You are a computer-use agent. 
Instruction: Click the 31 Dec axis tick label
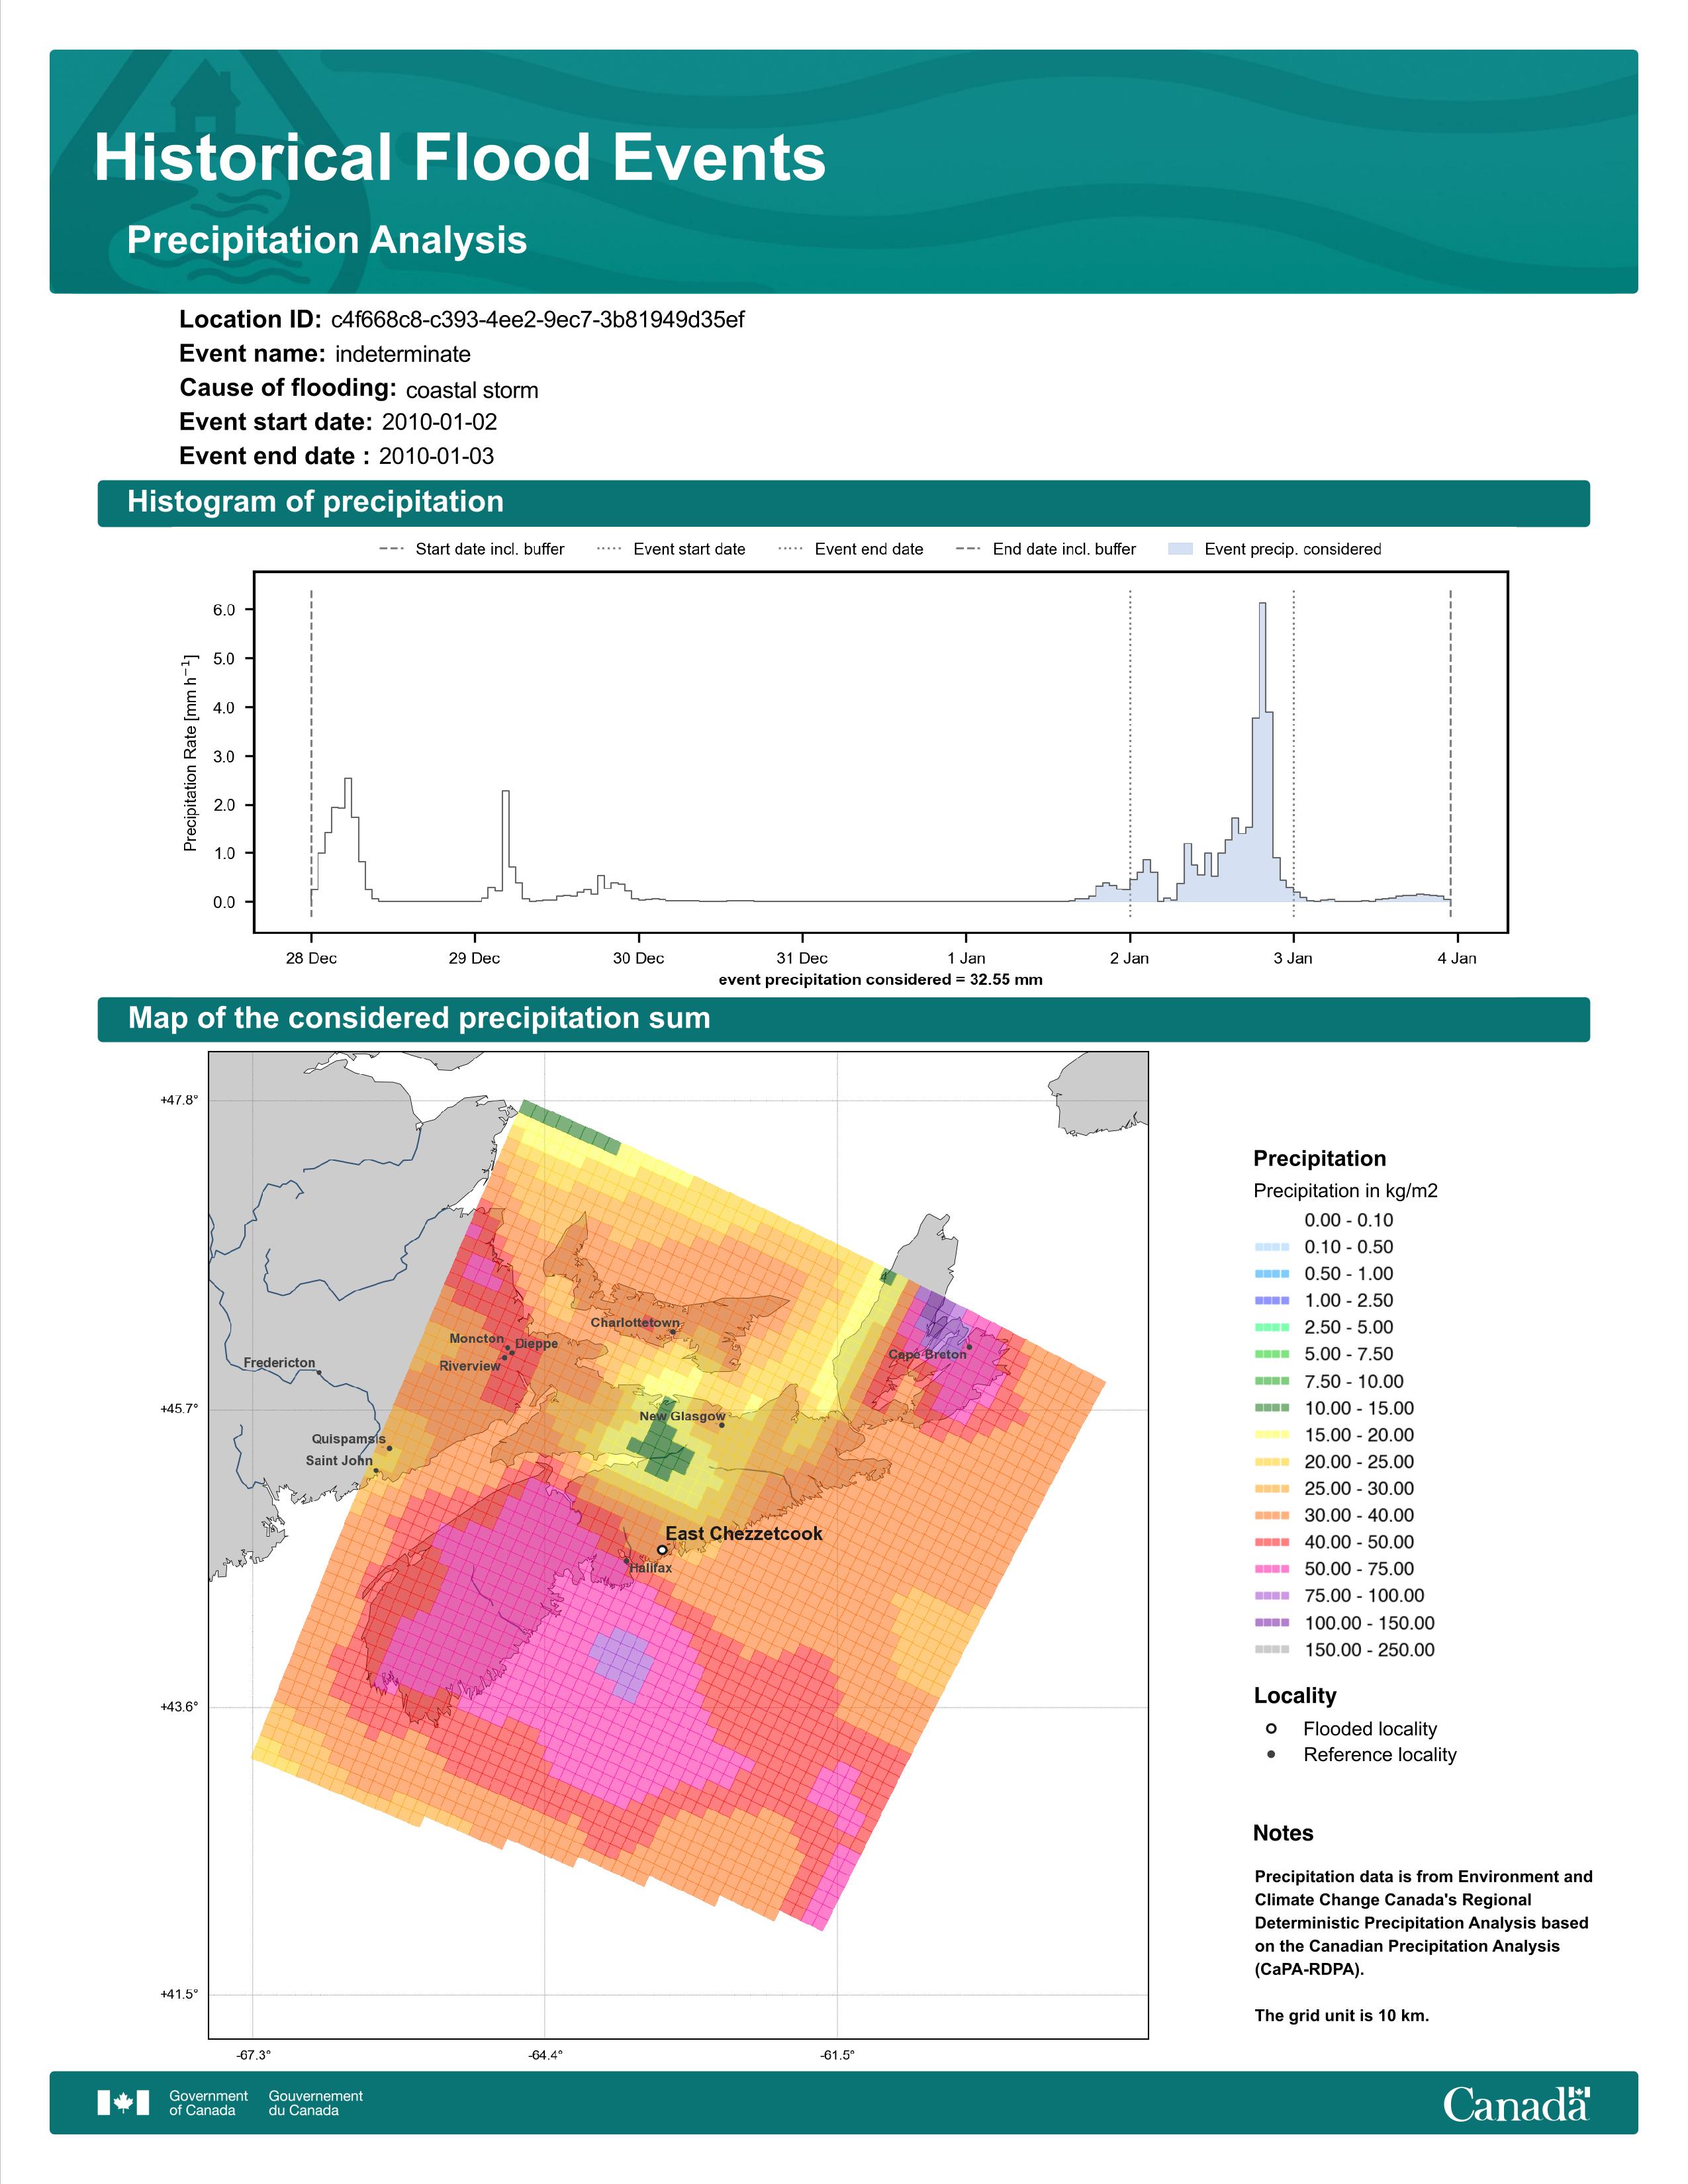pyautogui.click(x=802, y=958)
